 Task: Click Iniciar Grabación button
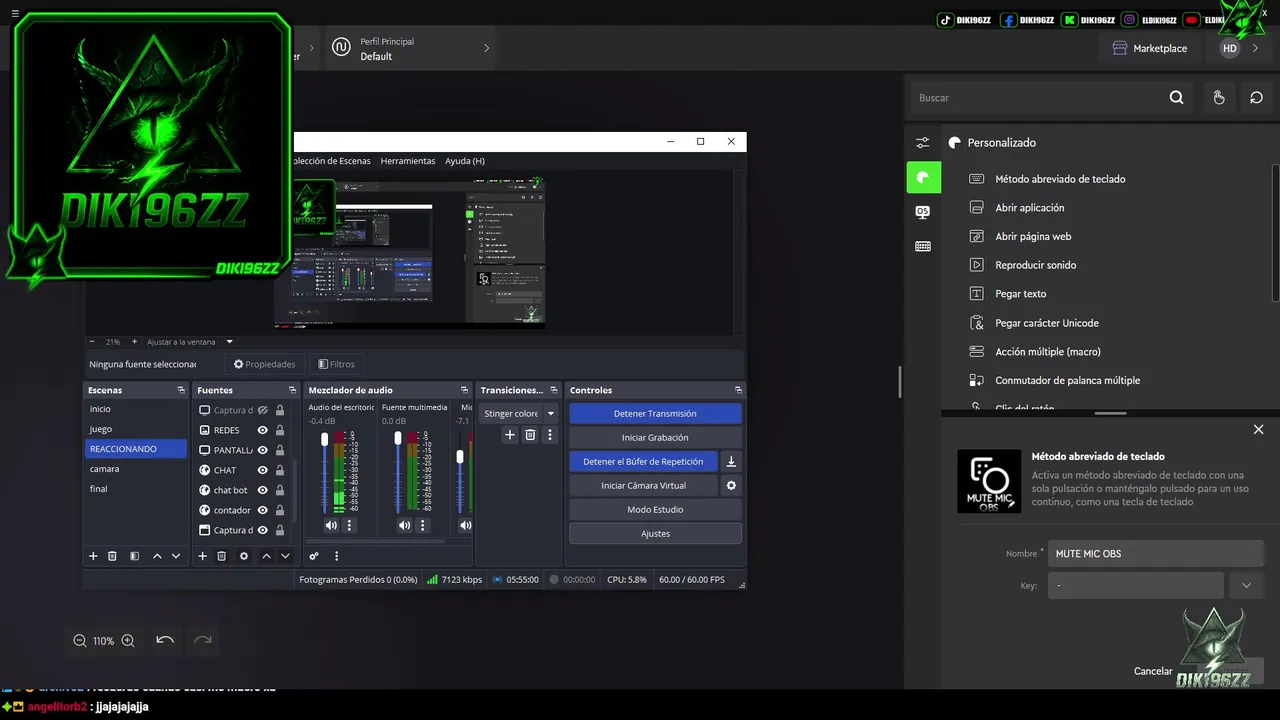click(655, 437)
